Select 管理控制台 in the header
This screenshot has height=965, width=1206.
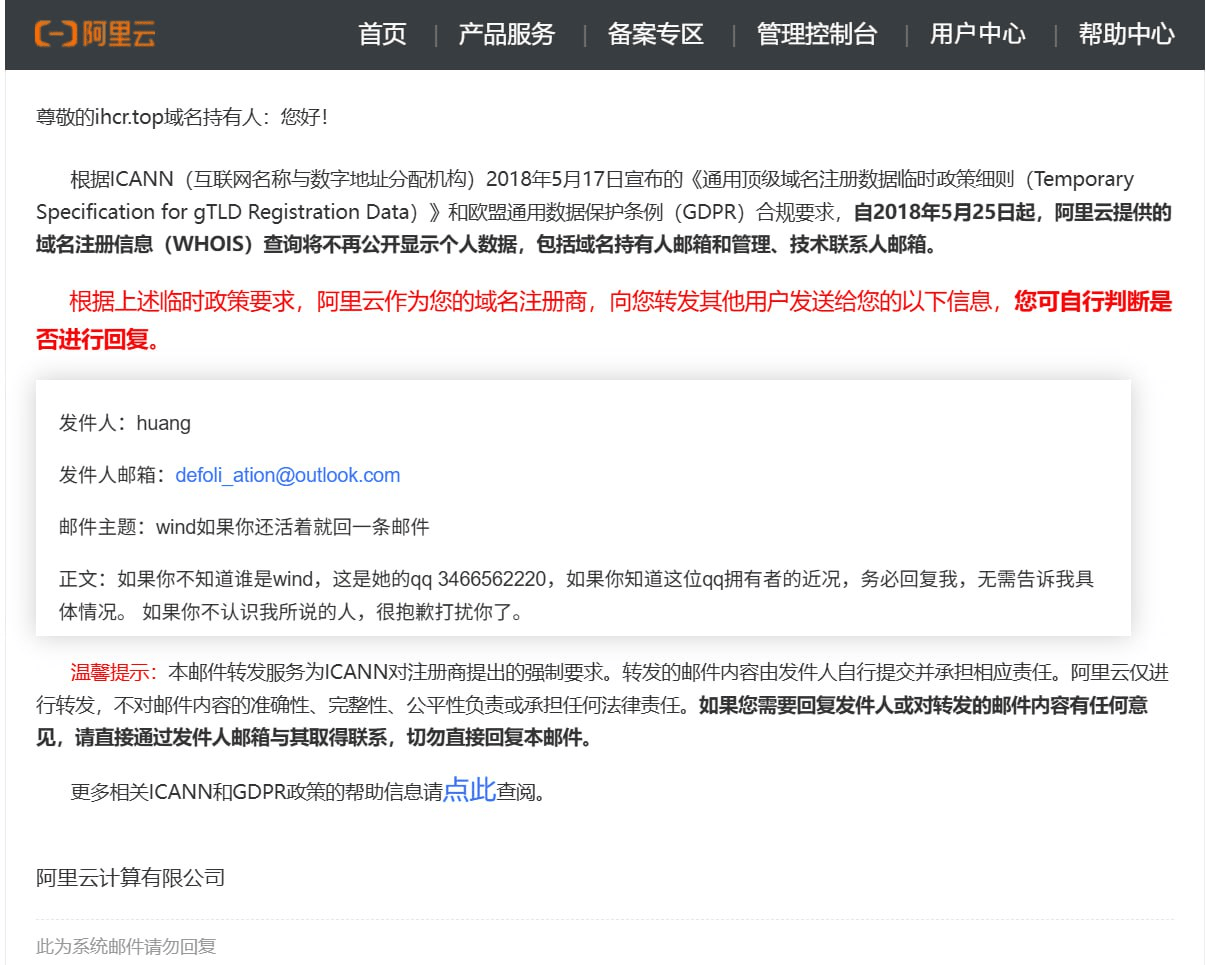(x=817, y=34)
